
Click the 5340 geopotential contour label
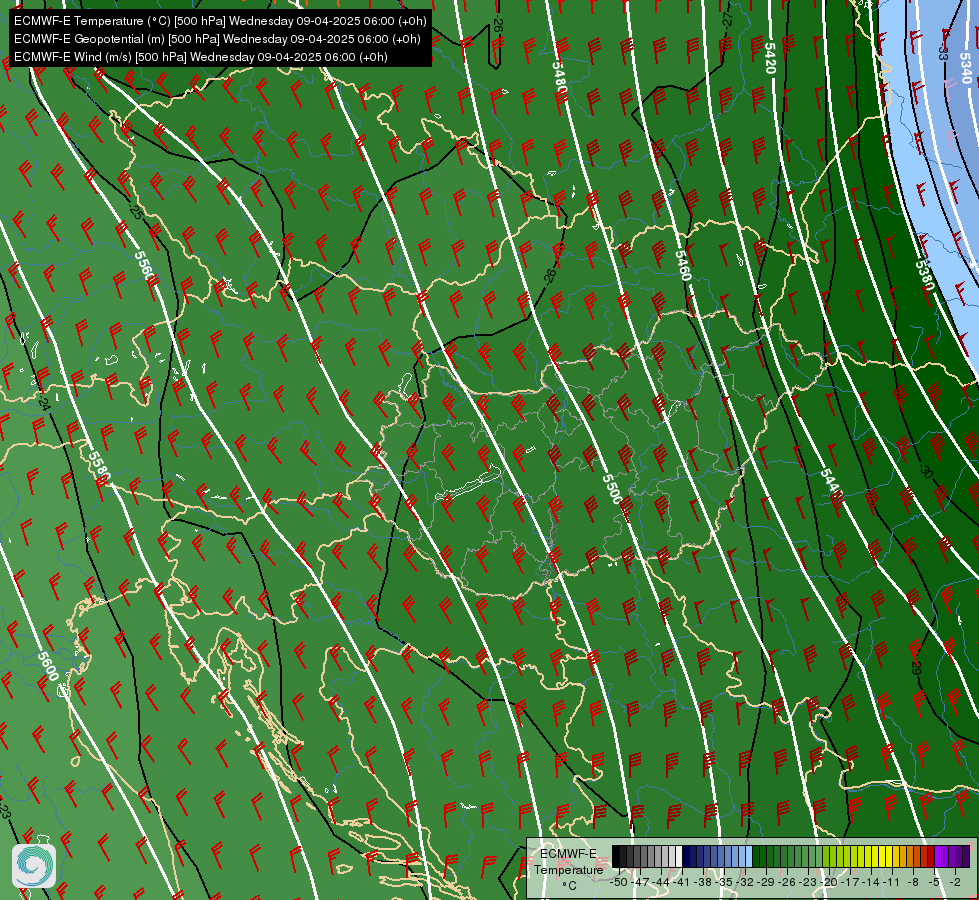pyautogui.click(x=966, y=69)
